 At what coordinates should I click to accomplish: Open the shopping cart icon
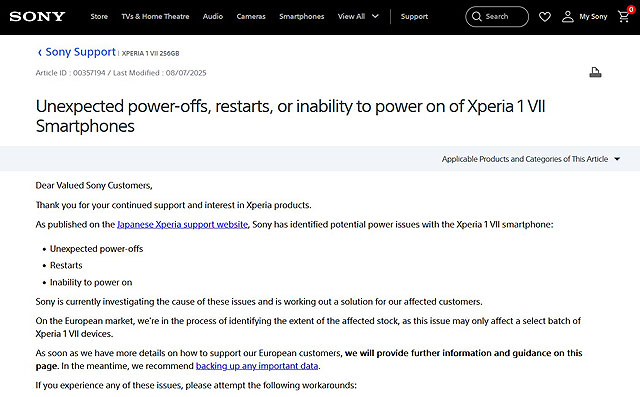pyautogui.click(x=624, y=16)
